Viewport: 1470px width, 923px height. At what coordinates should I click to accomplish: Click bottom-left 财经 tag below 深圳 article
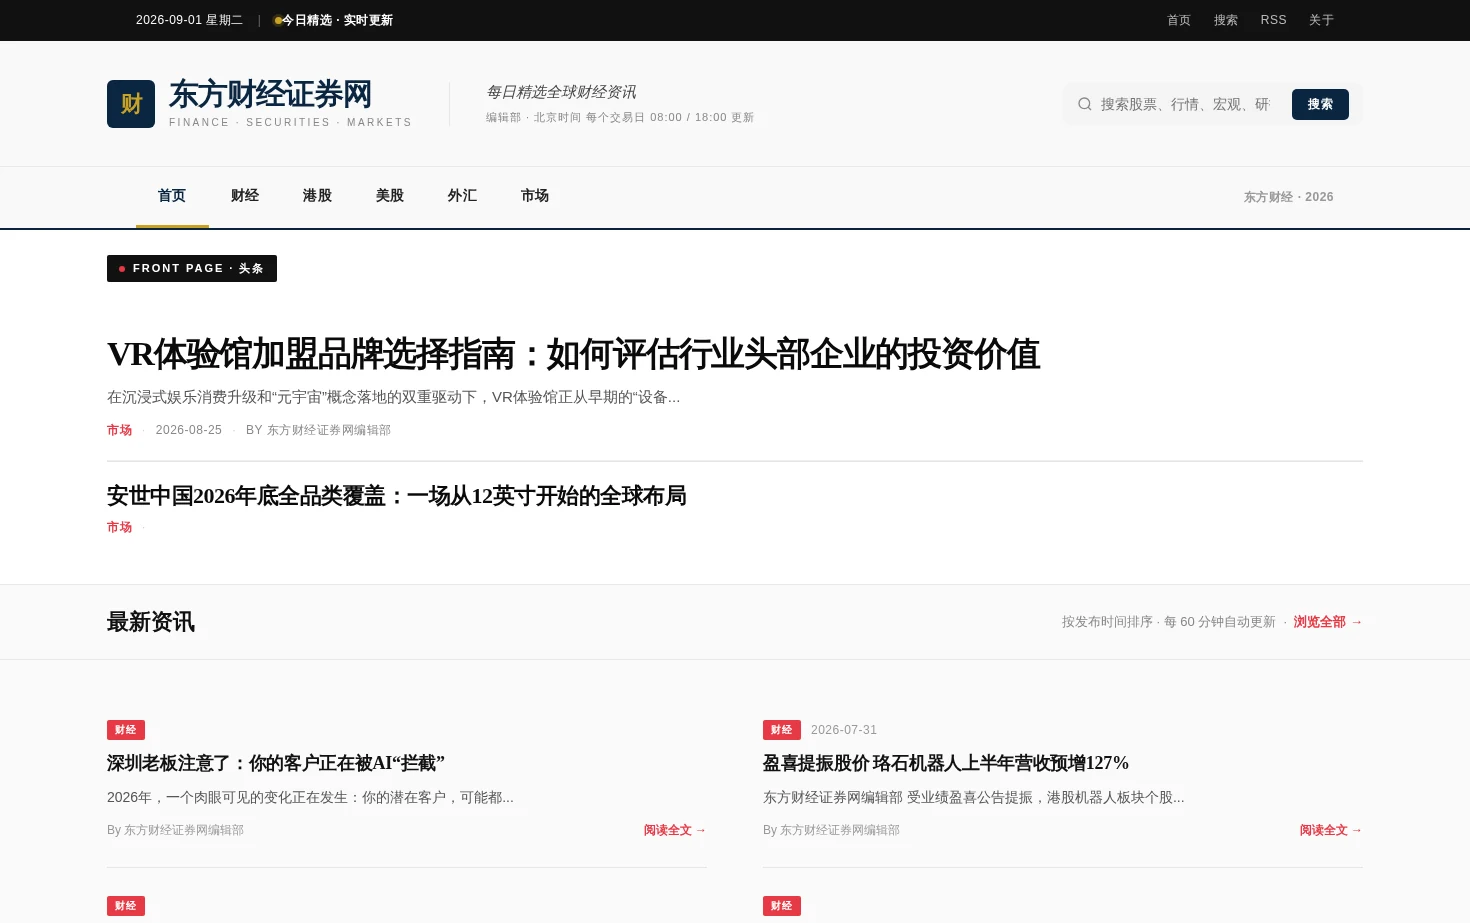[x=126, y=906]
